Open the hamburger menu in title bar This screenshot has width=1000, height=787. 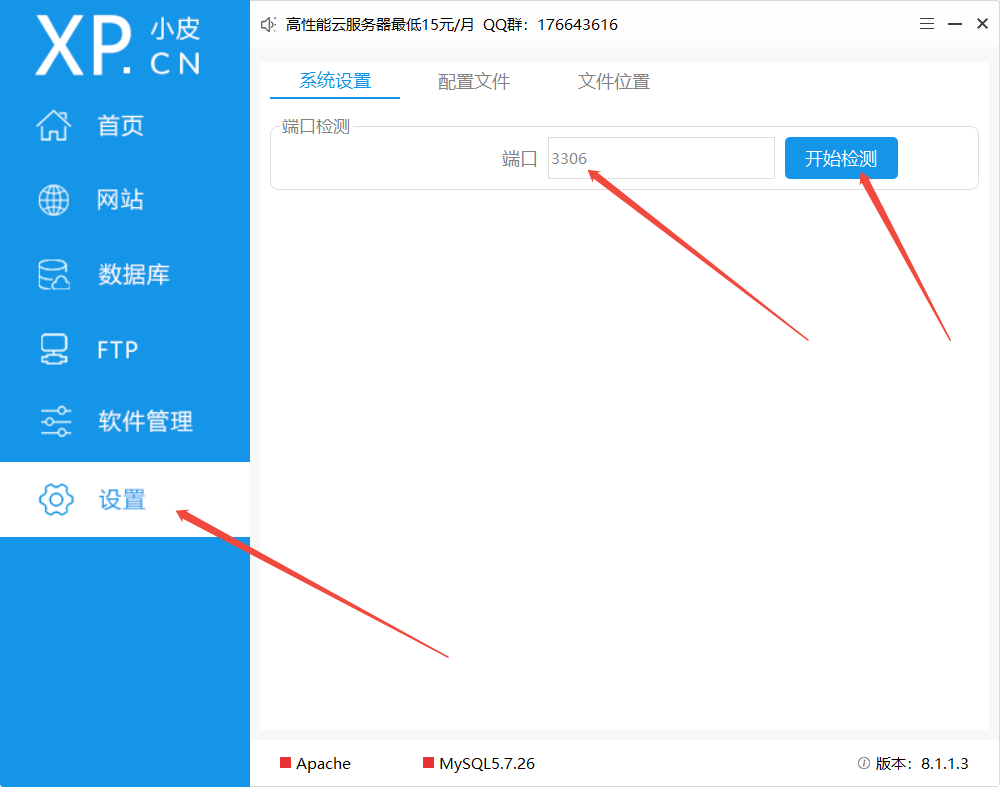point(927,24)
